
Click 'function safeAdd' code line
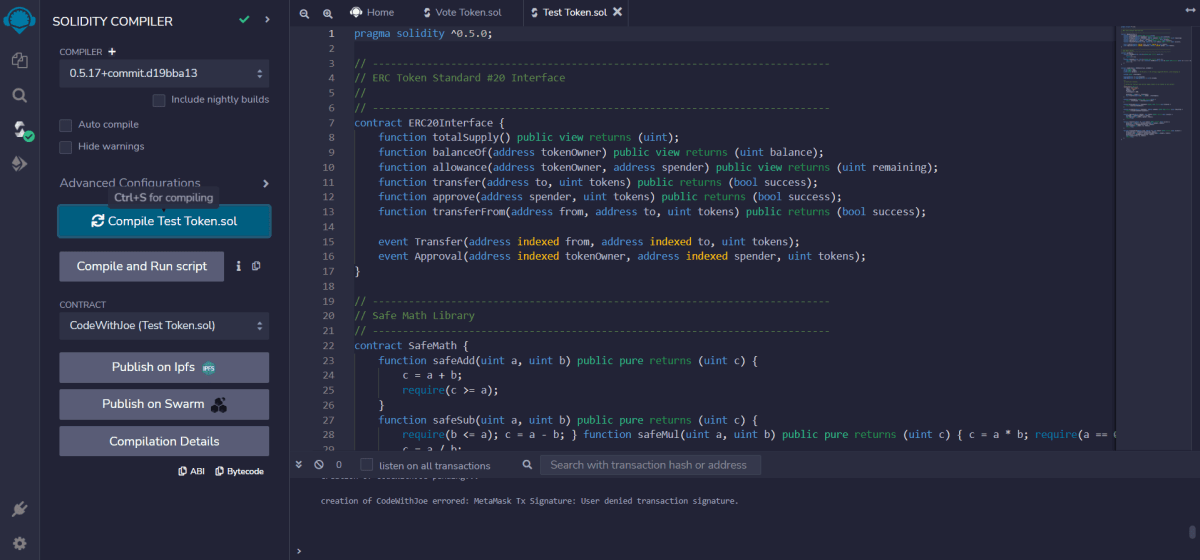[x=569, y=360]
